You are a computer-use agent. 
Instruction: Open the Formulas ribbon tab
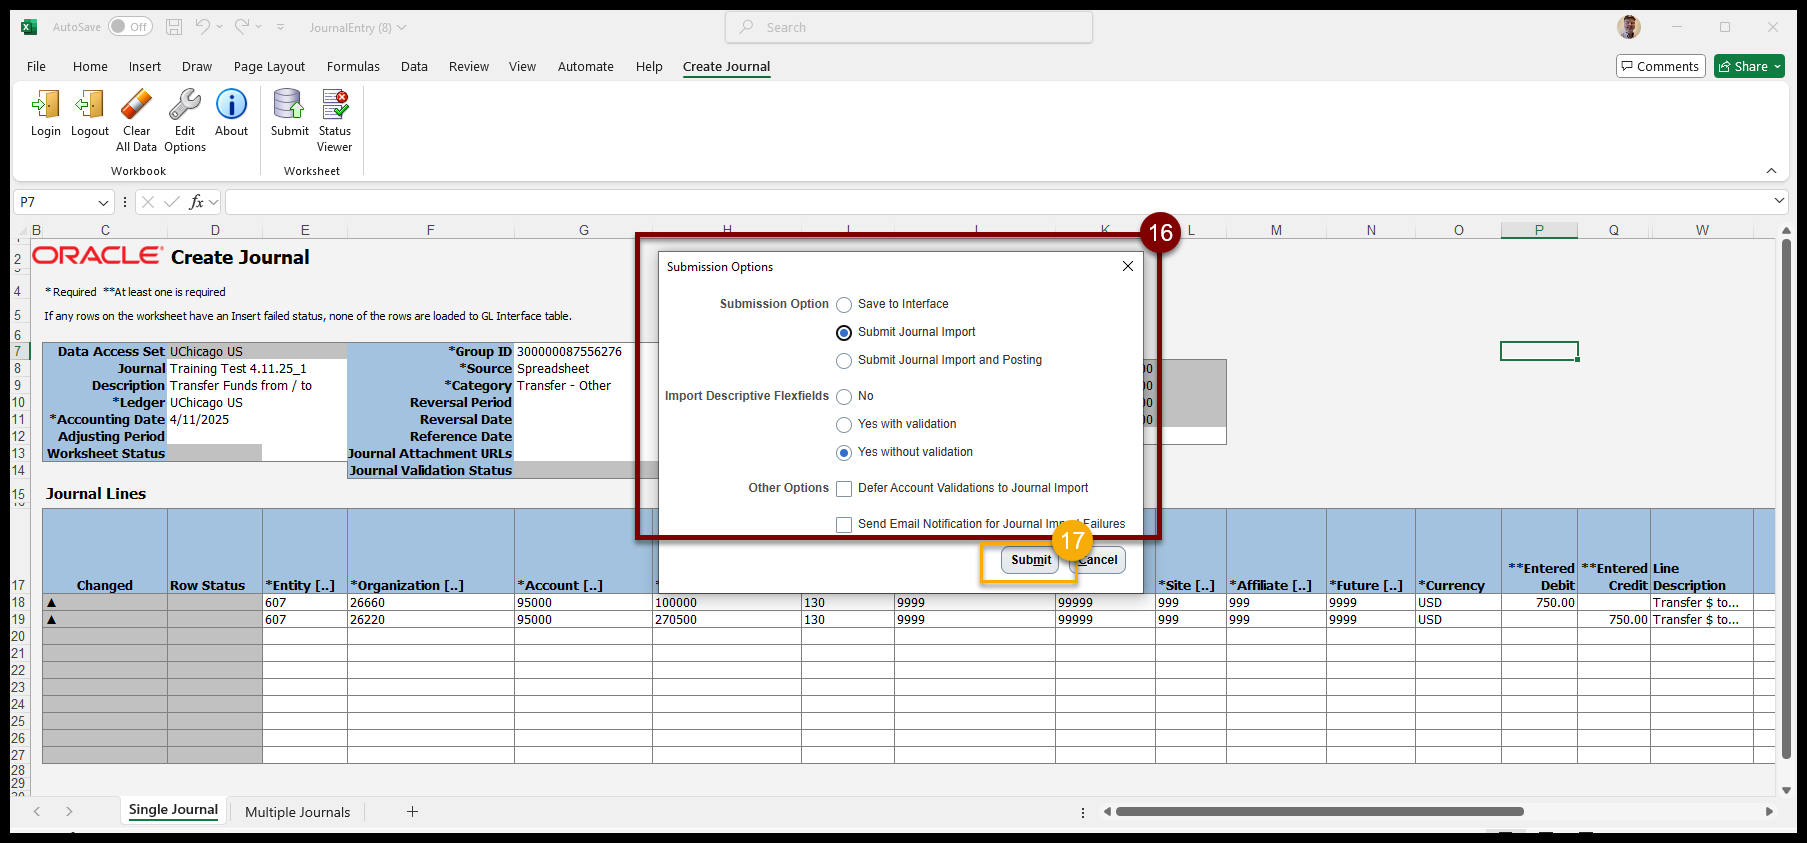tap(353, 67)
